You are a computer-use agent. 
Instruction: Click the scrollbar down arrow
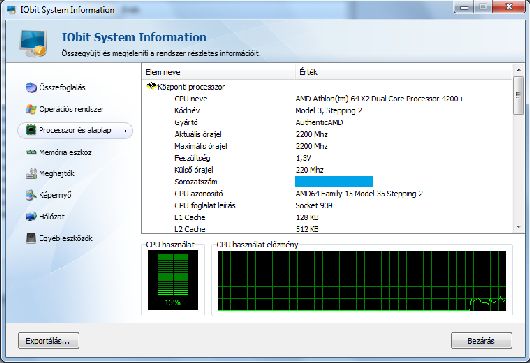(519, 227)
